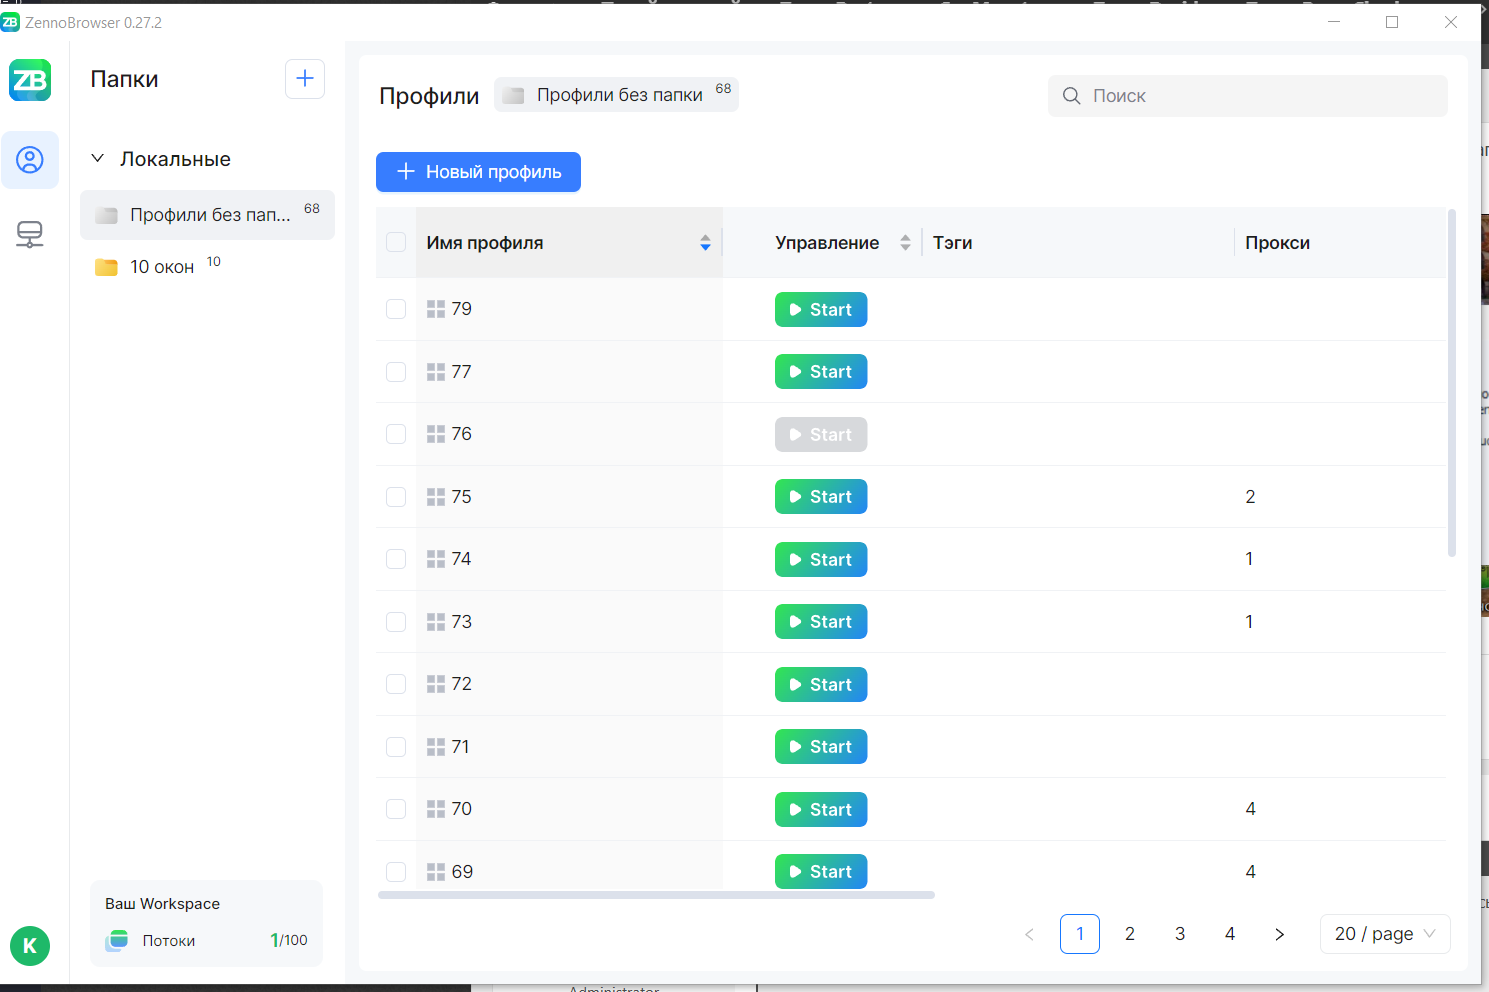The height and width of the screenshot is (992, 1489).
Task: Open the 20 / page size dropdown
Action: pyautogui.click(x=1385, y=934)
